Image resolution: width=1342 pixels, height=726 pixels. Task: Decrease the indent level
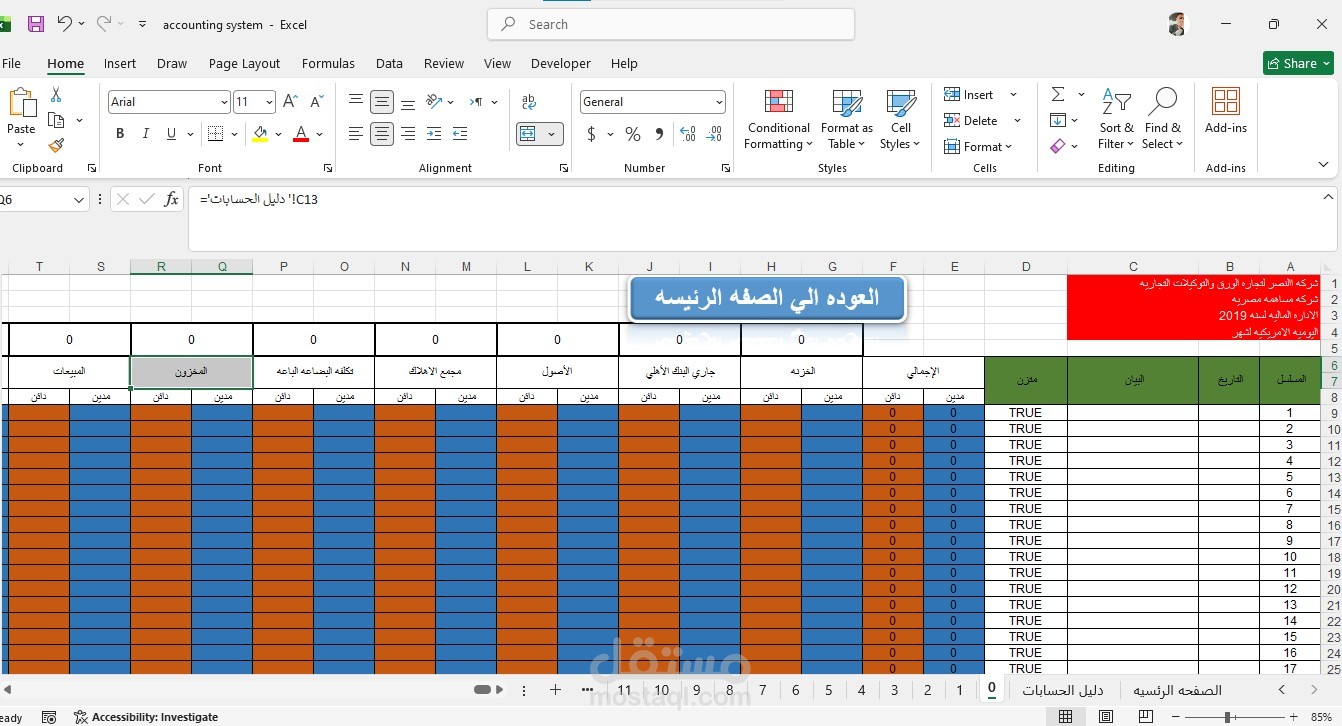433,134
